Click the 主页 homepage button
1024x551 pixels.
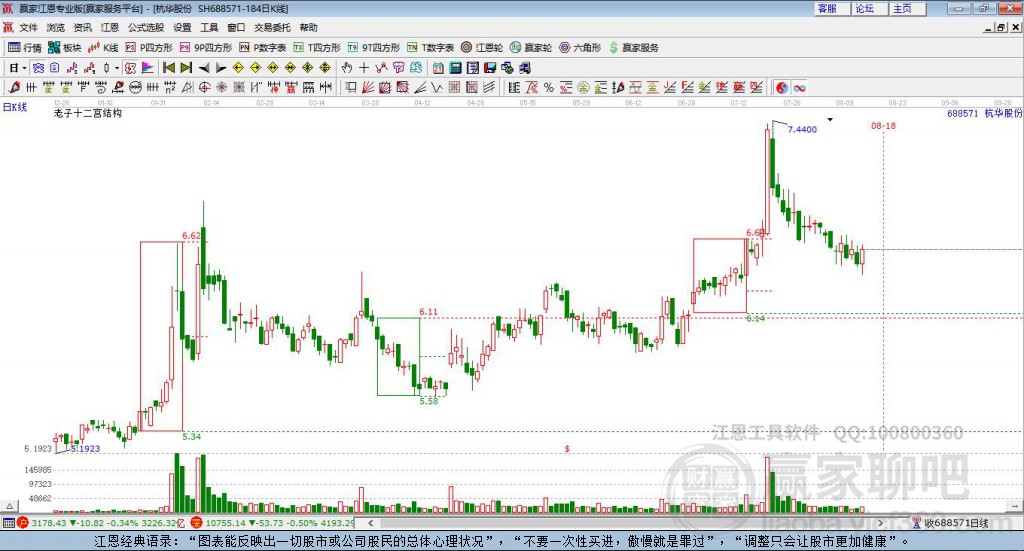point(907,8)
